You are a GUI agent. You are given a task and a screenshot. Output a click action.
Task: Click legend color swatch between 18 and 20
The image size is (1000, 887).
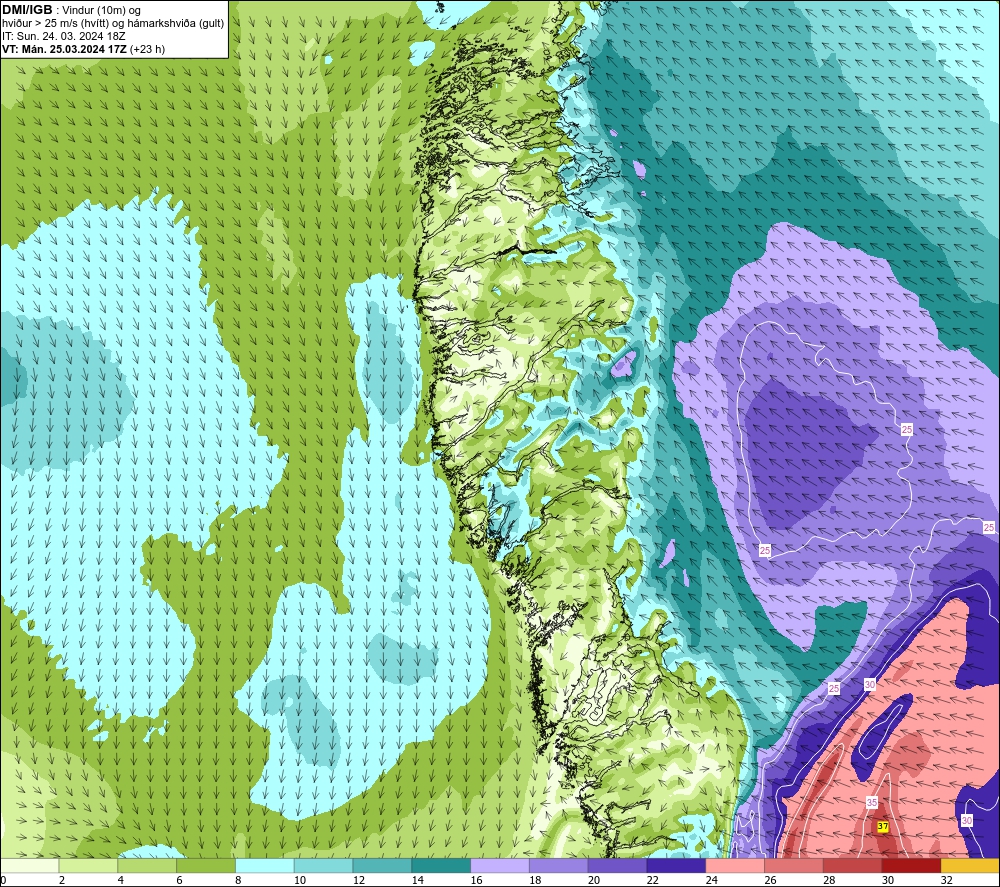click(x=559, y=865)
